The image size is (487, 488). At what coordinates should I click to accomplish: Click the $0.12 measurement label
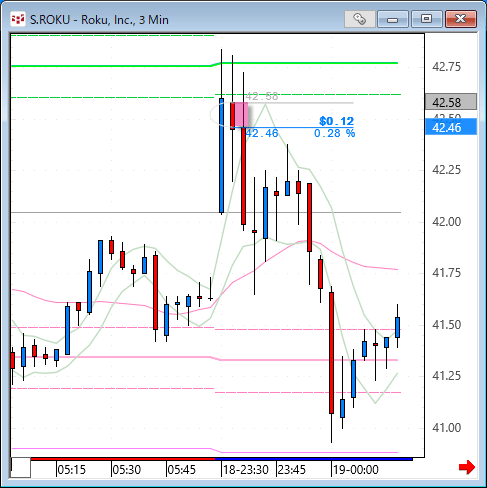336,121
